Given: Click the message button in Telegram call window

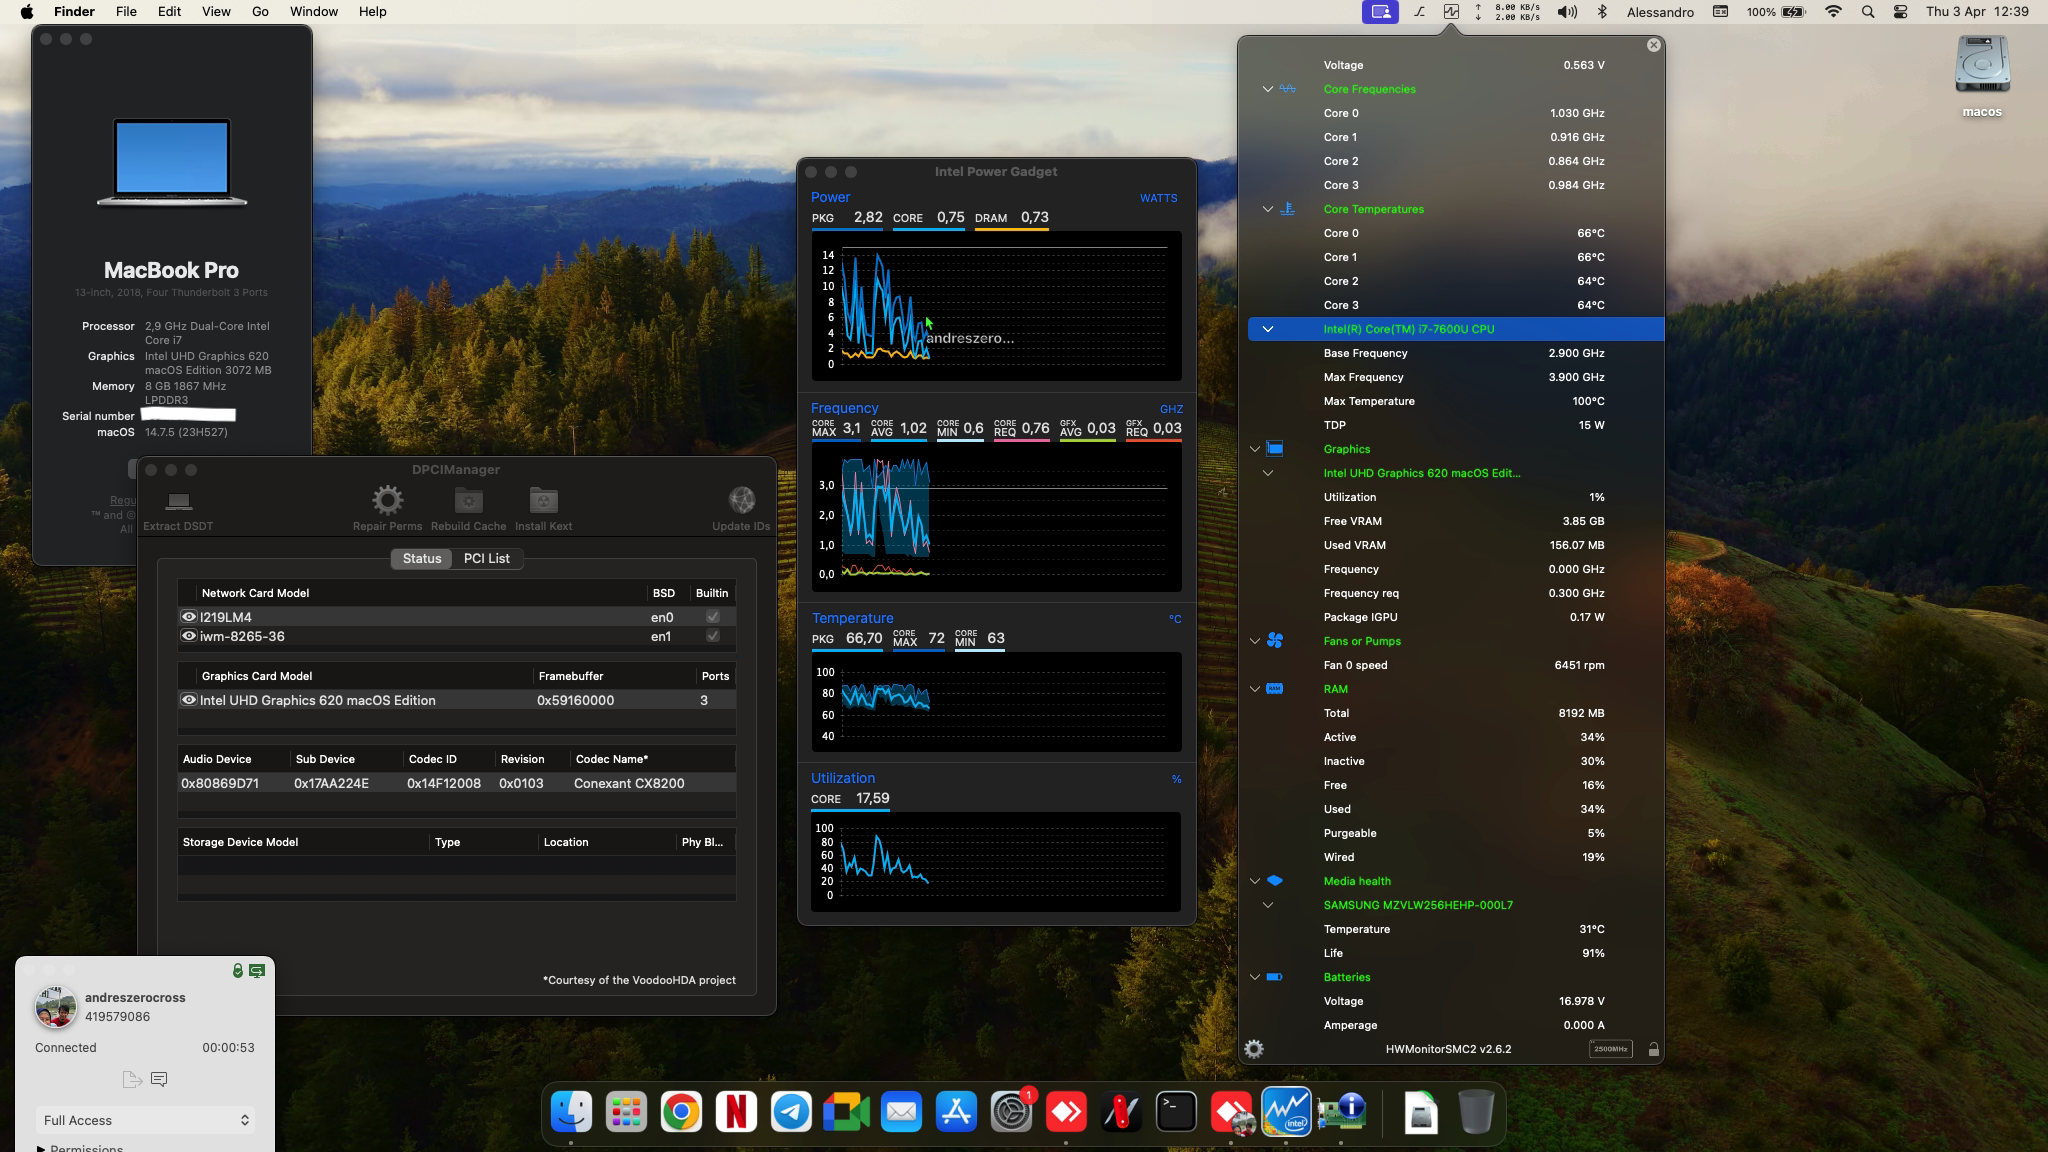Looking at the screenshot, I should (x=159, y=1079).
